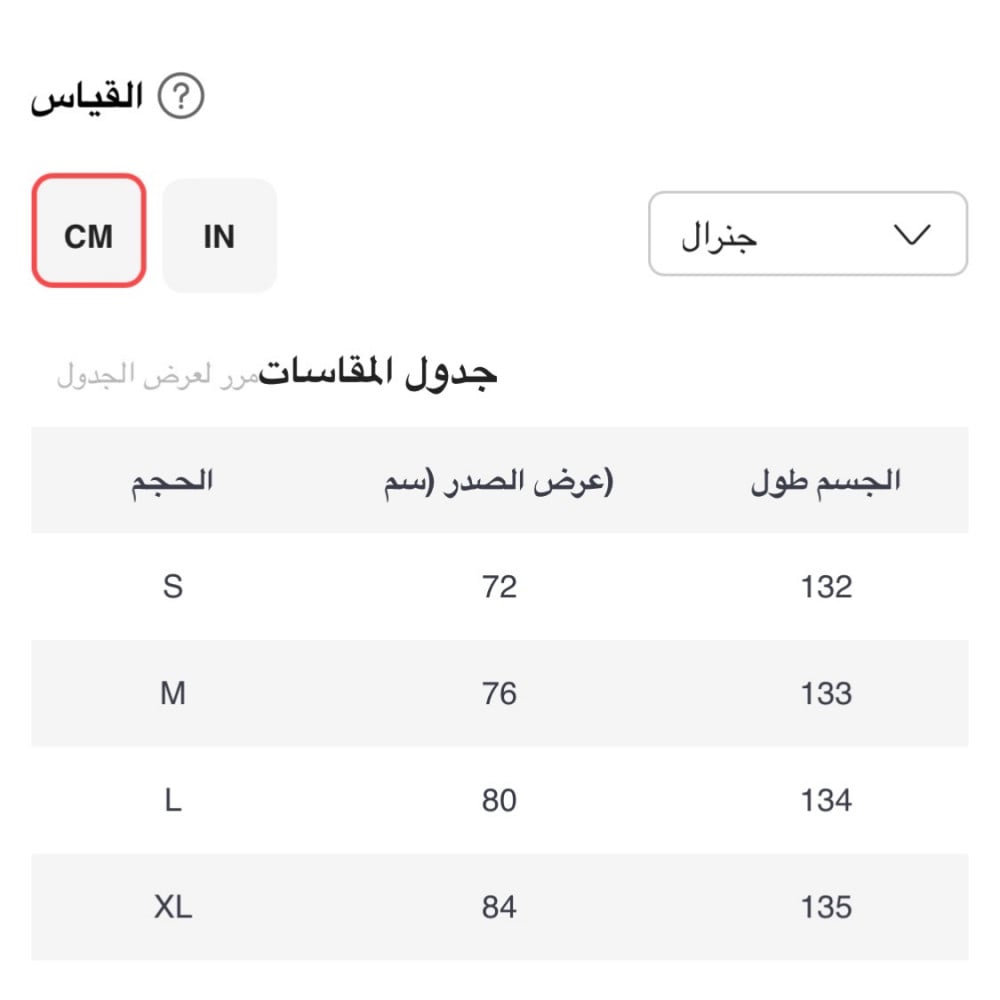Click the جدول المقاسات table title
Image resolution: width=1000 pixels, height=1000 pixels.
click(x=380, y=372)
